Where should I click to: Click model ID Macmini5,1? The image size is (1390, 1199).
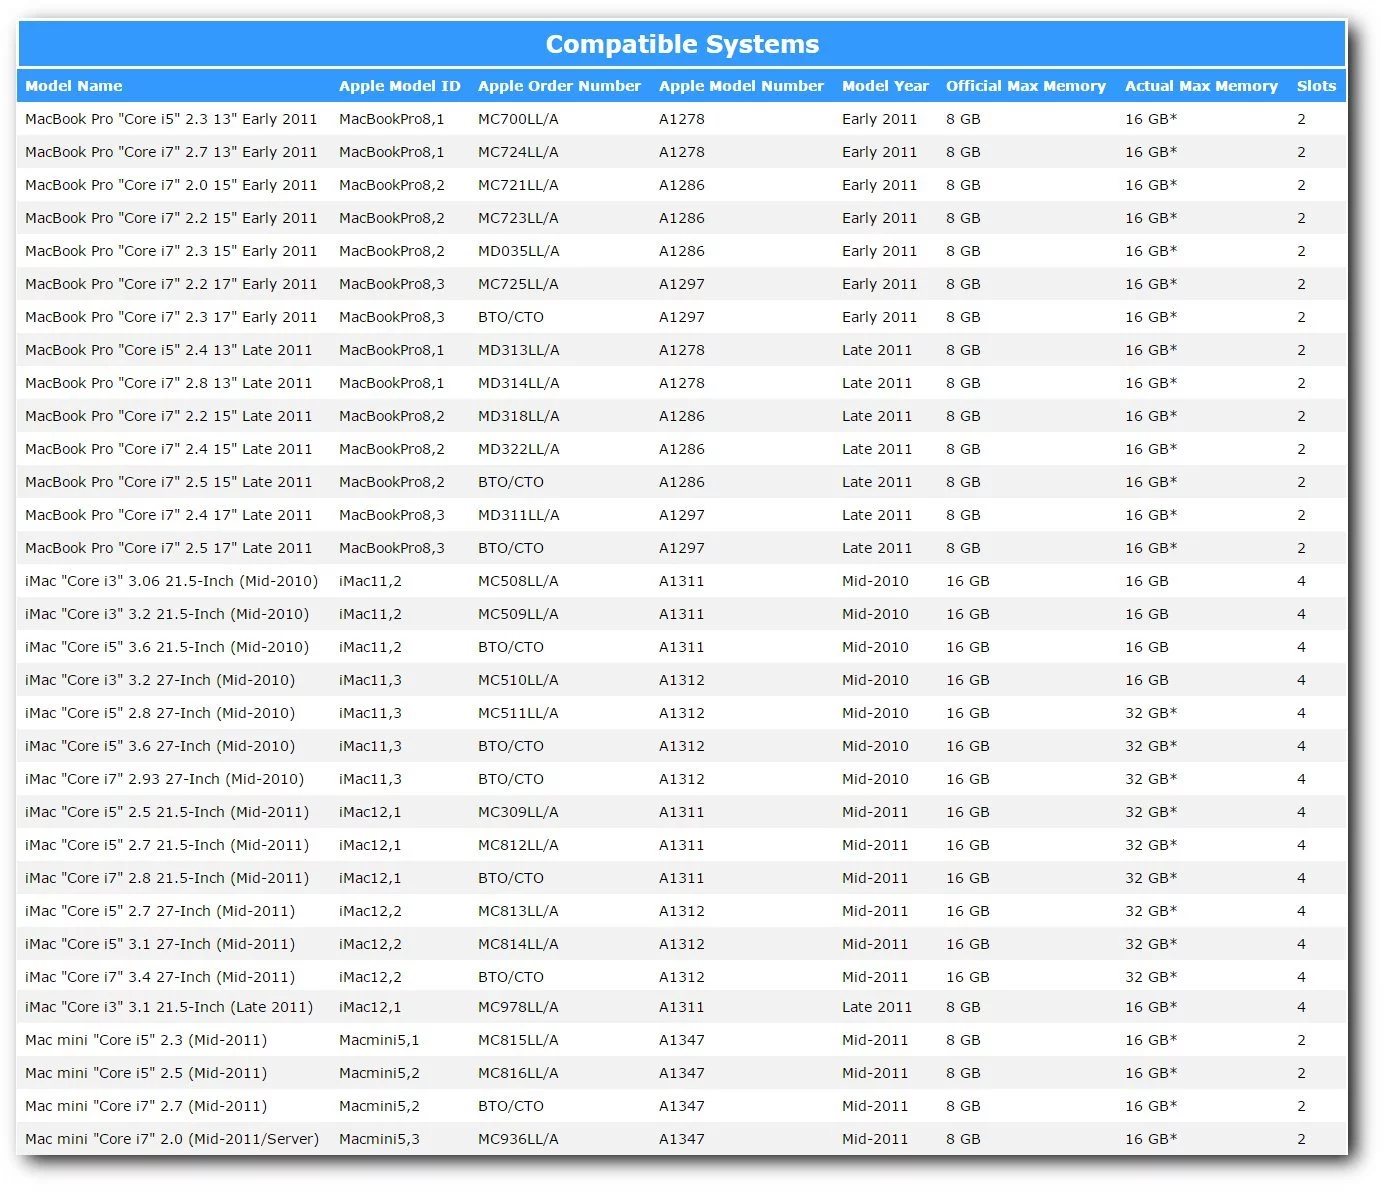379,1040
